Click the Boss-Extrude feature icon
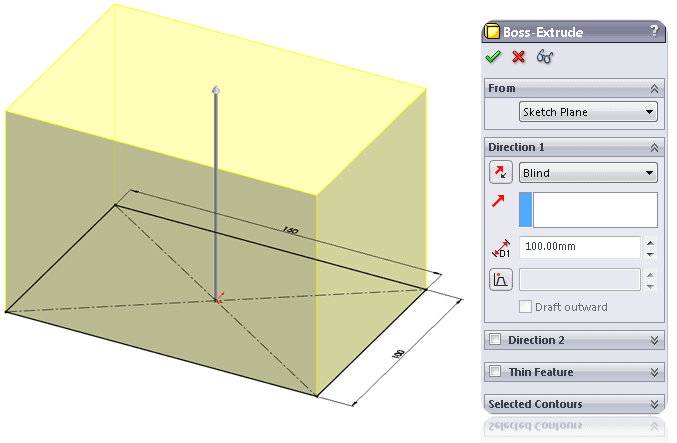This screenshot has width=677, height=443. coord(492,32)
